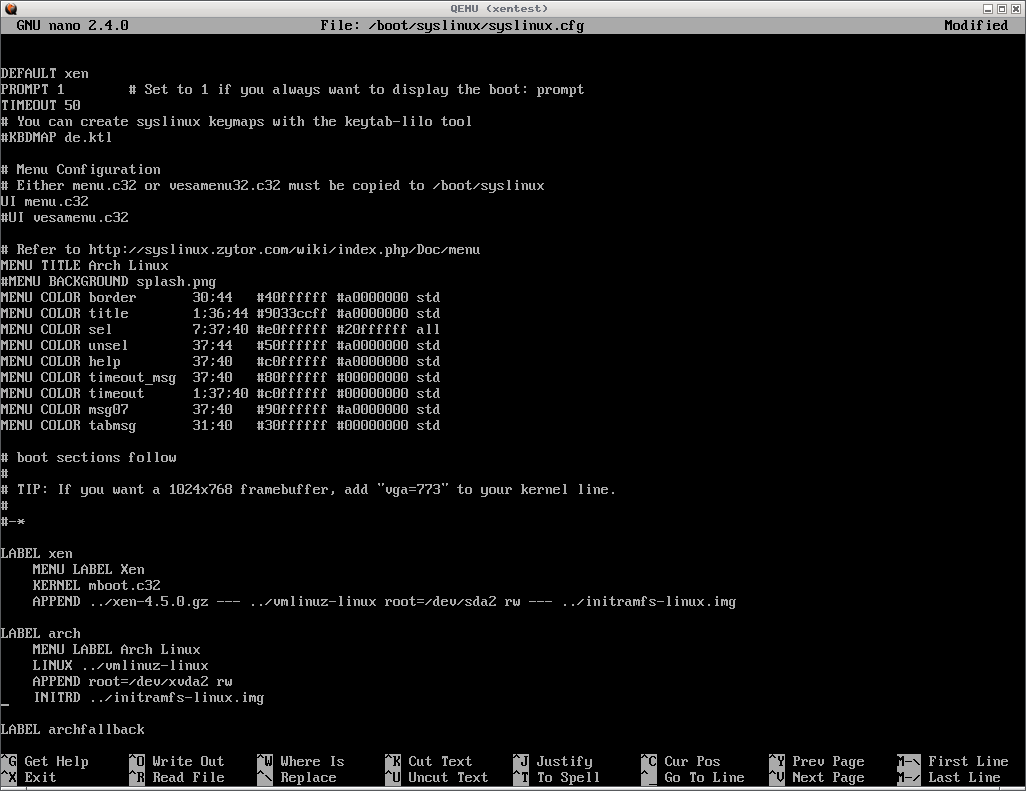1026x791 pixels.
Task: Click the Last Line shortcut
Action: [963, 777]
